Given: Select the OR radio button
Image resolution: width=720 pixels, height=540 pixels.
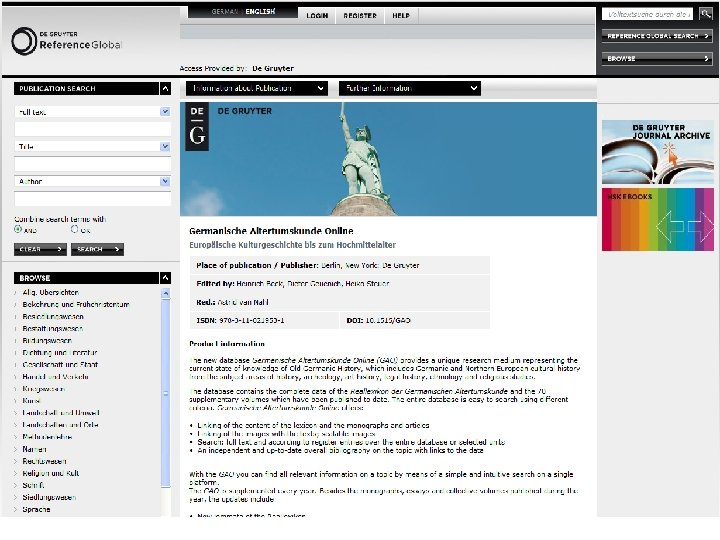Looking at the screenshot, I should coord(74,229).
